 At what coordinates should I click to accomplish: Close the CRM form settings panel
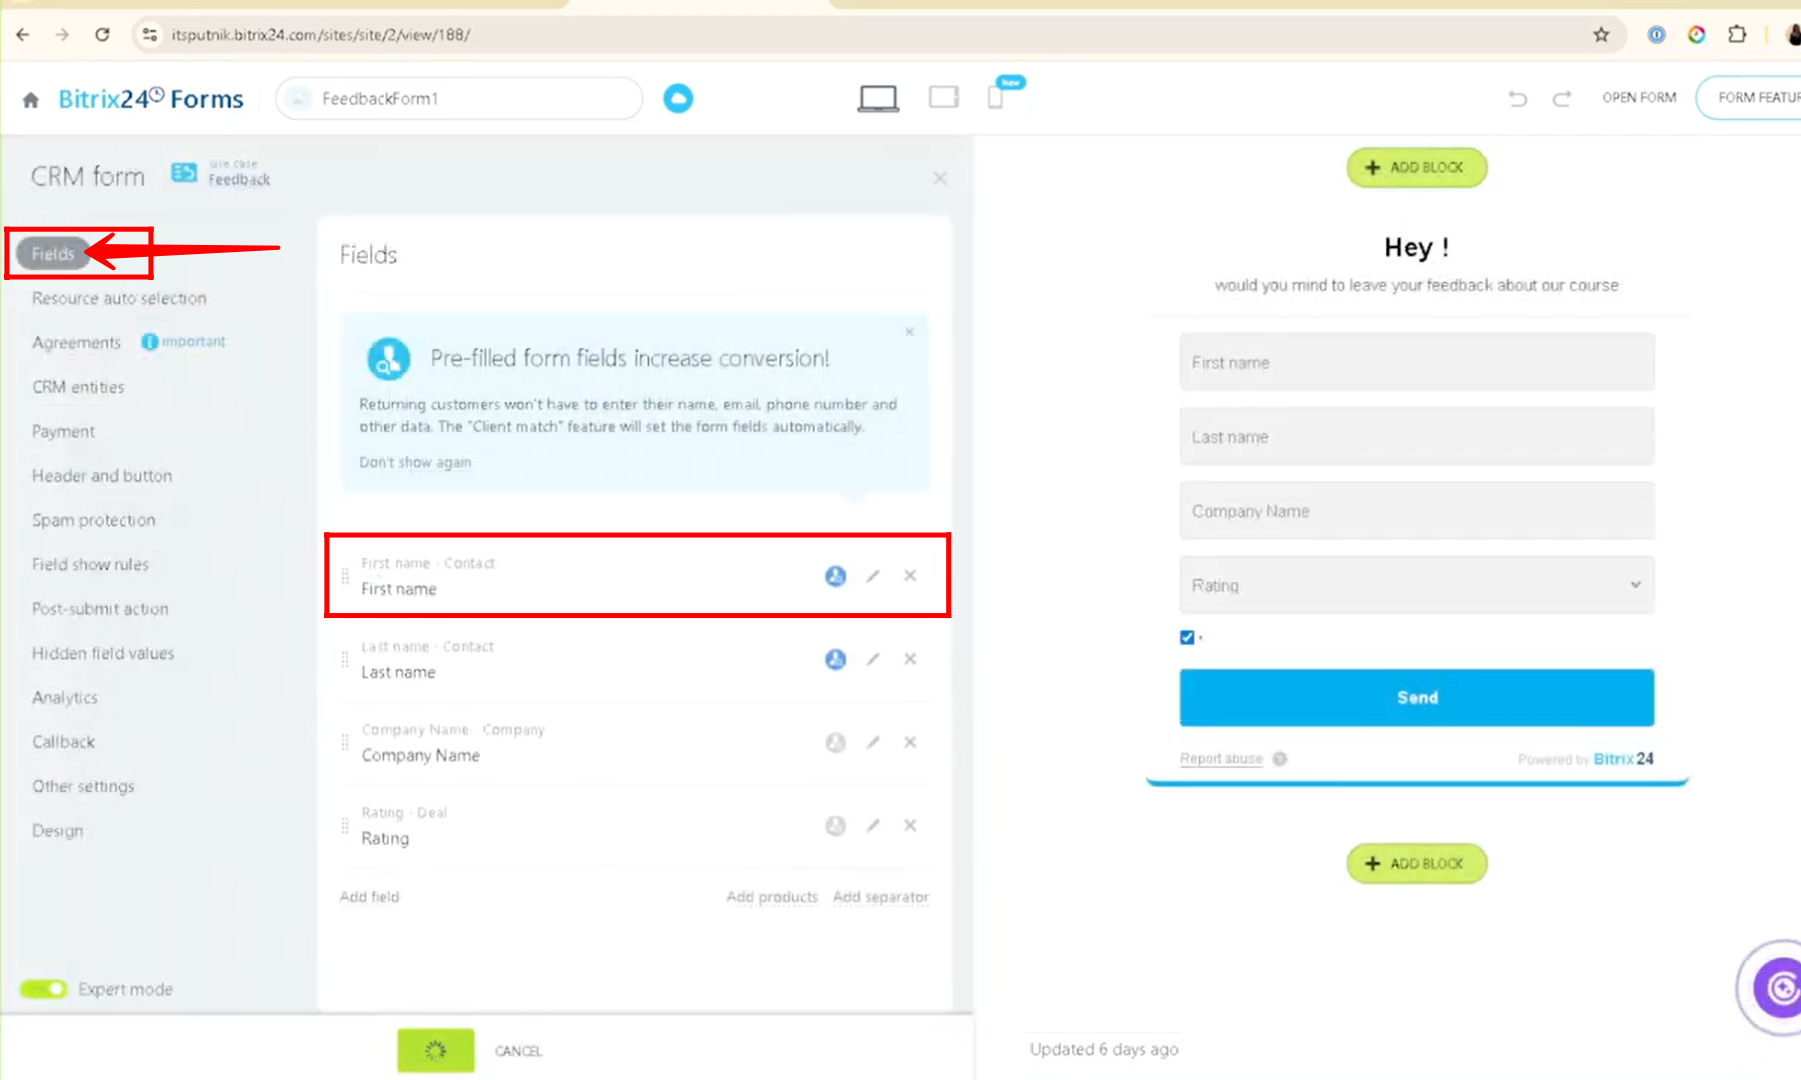point(940,178)
